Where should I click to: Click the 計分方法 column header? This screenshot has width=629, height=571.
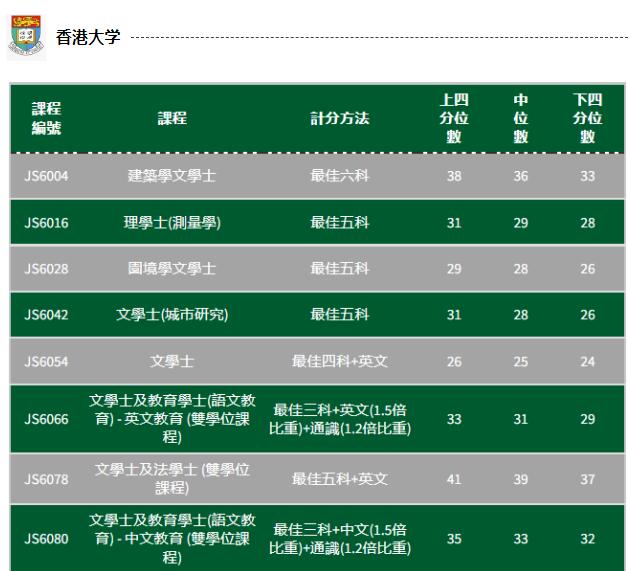click(x=339, y=118)
